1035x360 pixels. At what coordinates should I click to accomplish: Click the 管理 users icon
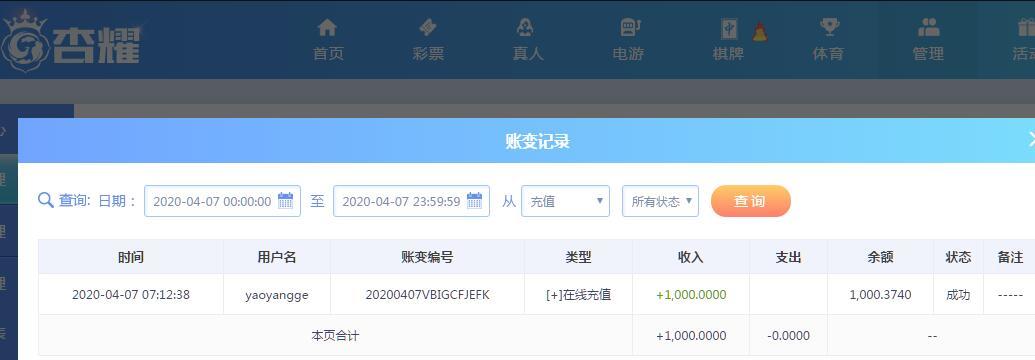(x=929, y=28)
